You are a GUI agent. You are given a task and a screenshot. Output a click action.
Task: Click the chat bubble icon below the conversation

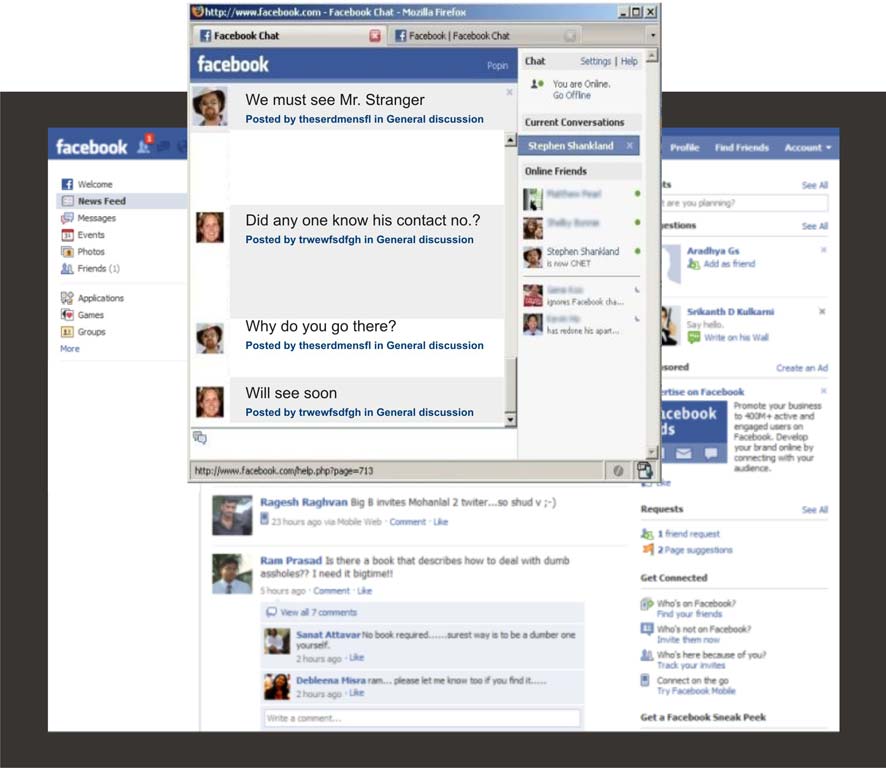(x=199, y=437)
